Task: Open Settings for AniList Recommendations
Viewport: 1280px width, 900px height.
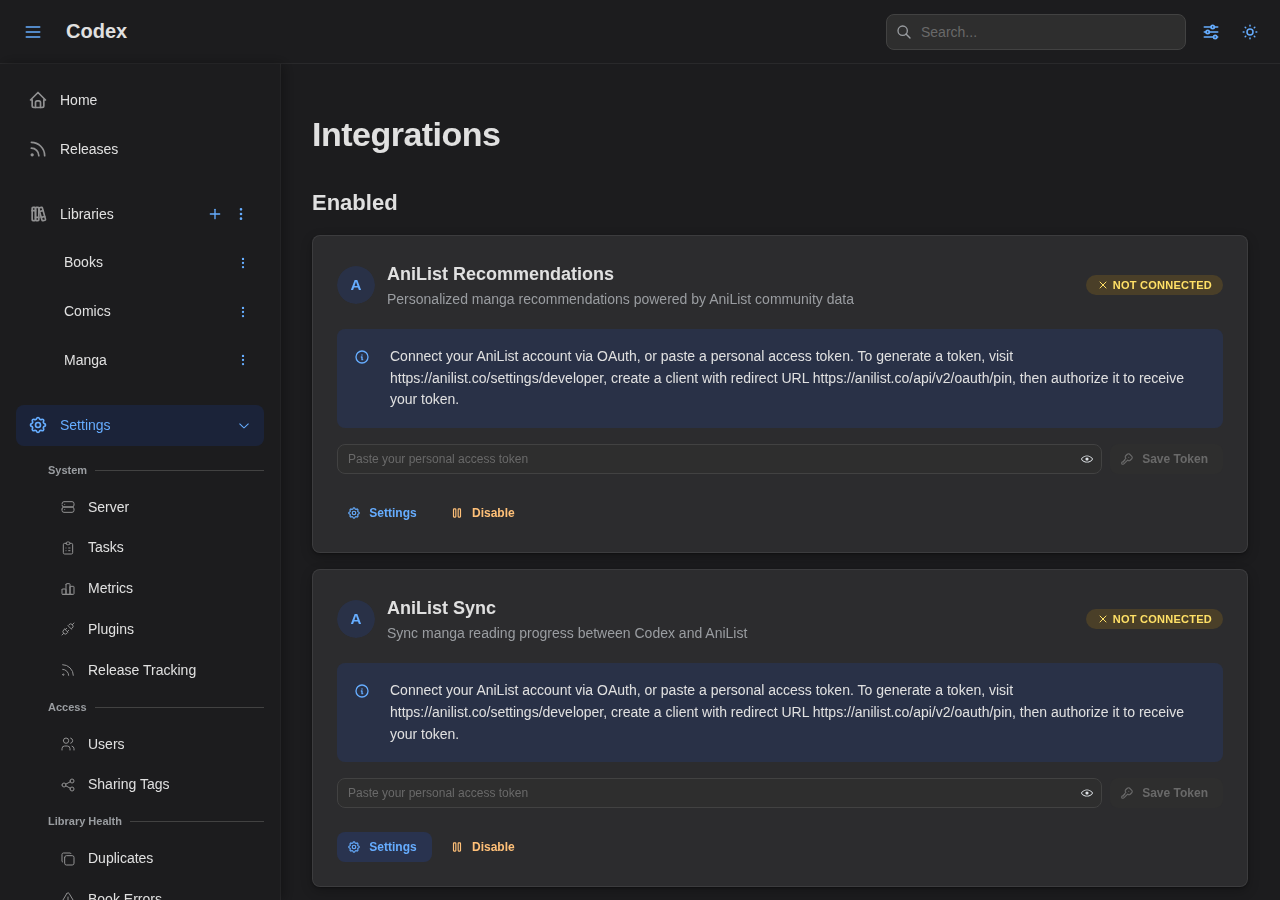Action: tap(383, 513)
